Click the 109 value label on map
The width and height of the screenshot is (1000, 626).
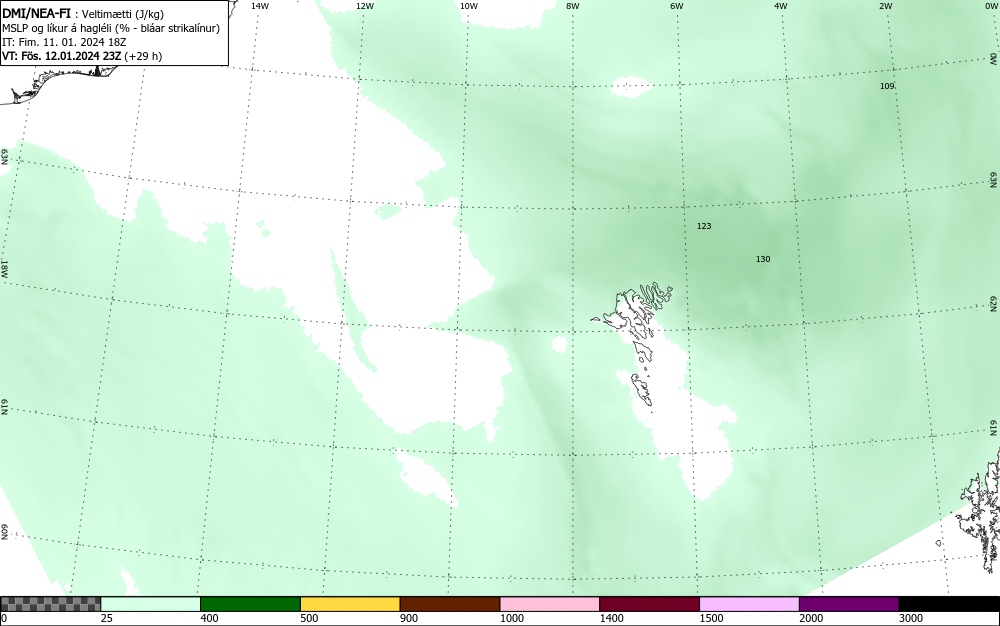[x=887, y=86]
